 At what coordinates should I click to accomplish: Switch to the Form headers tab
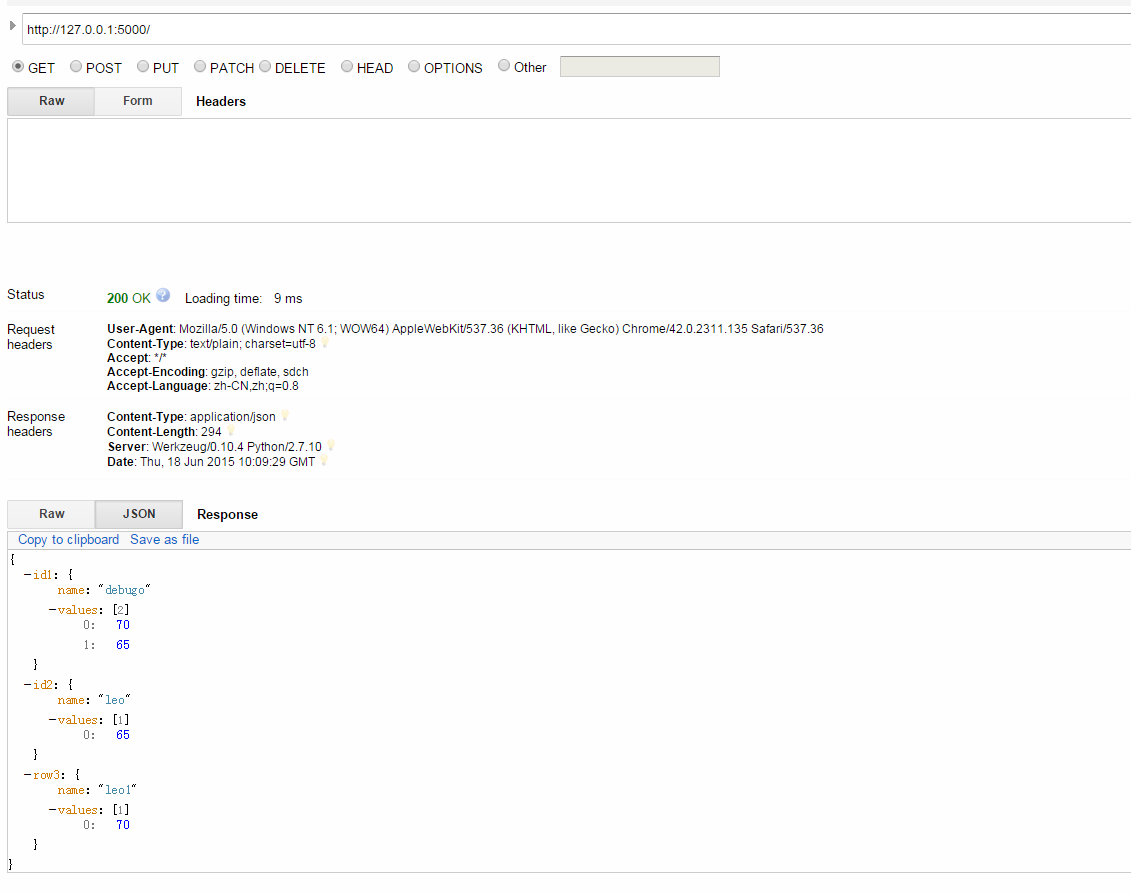click(138, 101)
